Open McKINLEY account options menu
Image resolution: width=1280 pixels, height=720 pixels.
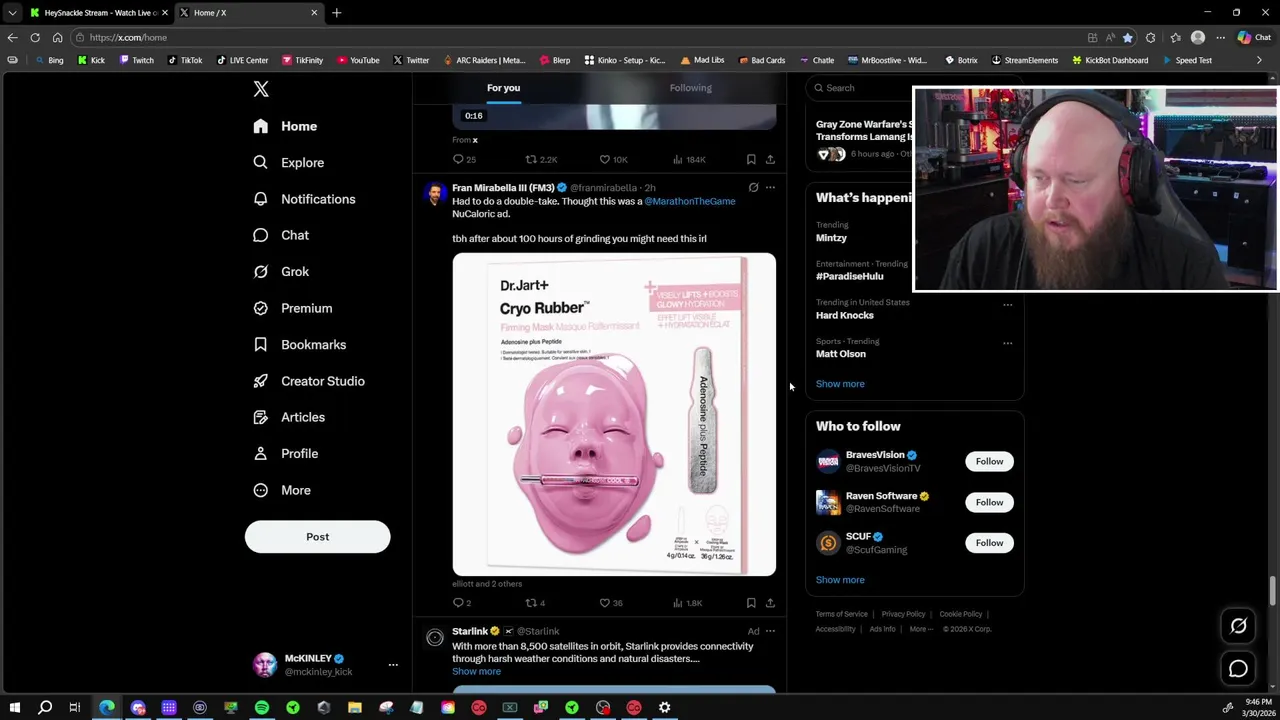pos(393,664)
